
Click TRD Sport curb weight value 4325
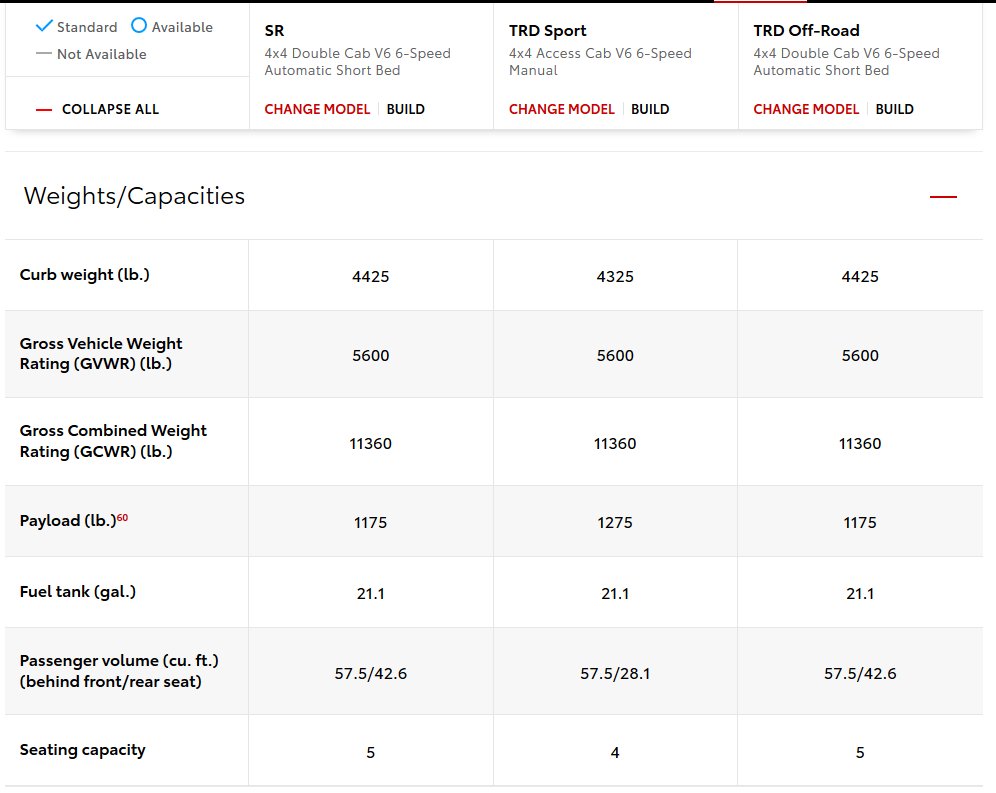pyautogui.click(x=615, y=276)
